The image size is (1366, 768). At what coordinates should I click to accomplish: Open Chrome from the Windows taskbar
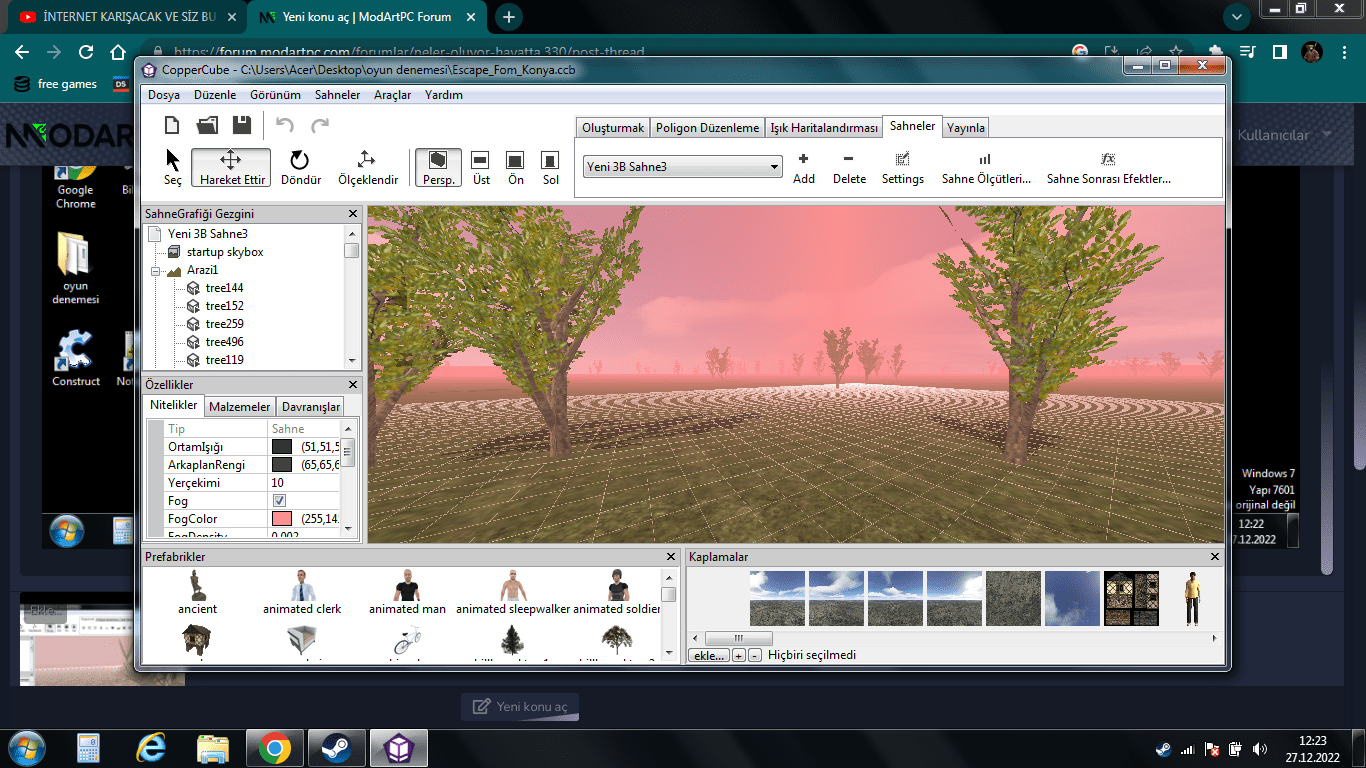point(274,747)
